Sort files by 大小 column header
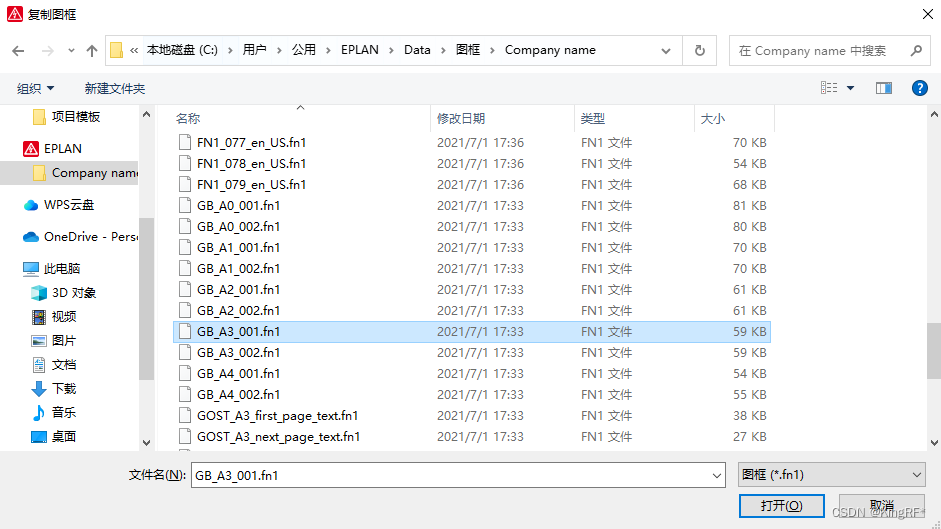This screenshot has height=529, width=941. coord(713,118)
